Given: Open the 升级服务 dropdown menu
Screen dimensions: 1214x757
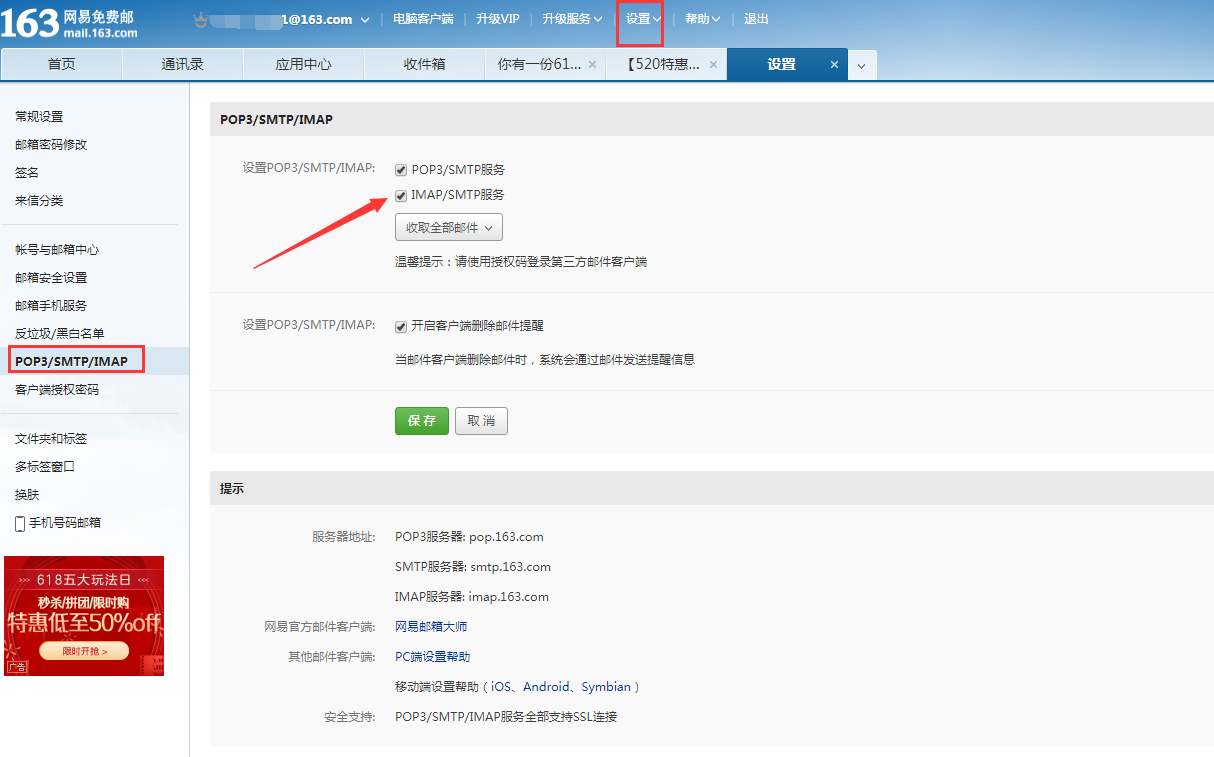Looking at the screenshot, I should point(571,18).
